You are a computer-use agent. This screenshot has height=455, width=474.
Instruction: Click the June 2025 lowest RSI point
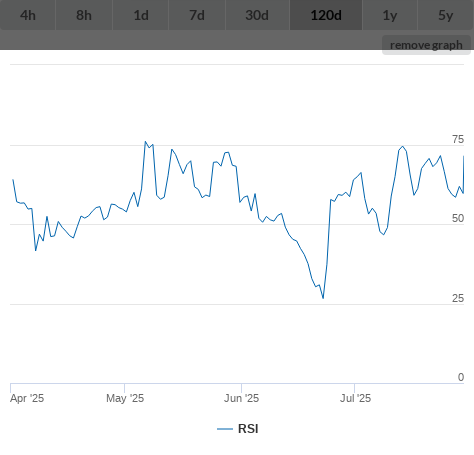click(323, 298)
